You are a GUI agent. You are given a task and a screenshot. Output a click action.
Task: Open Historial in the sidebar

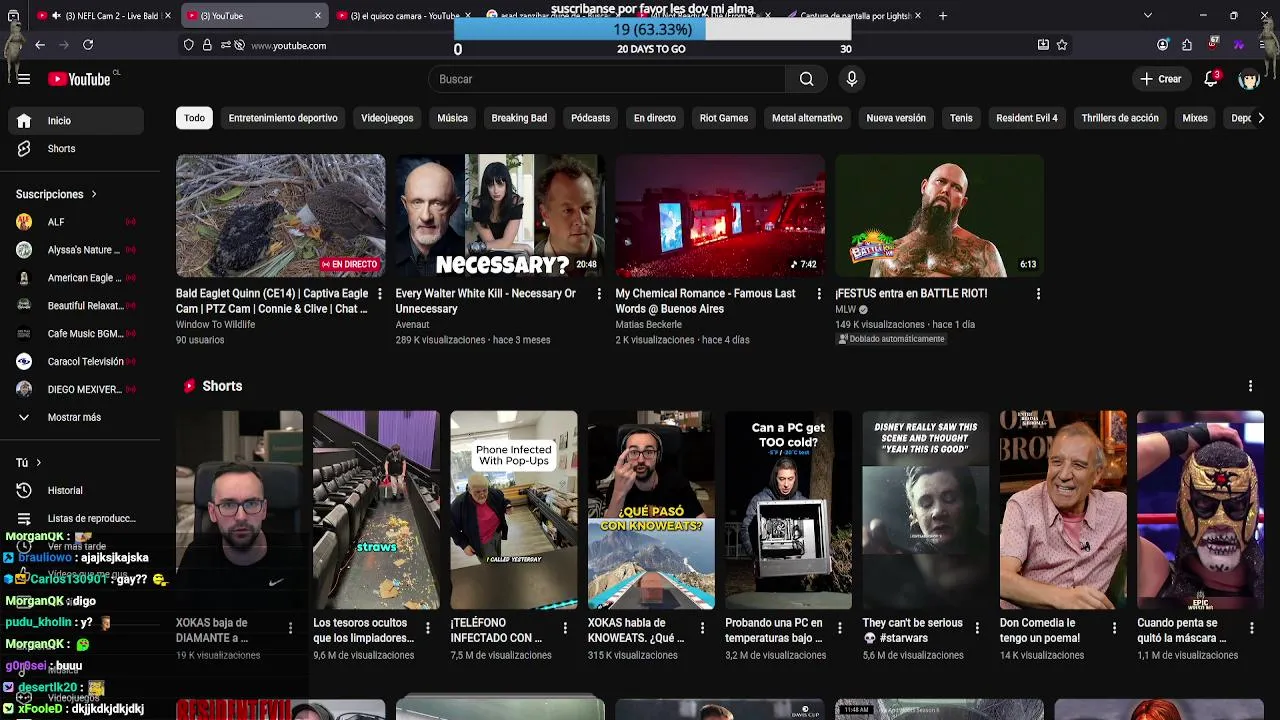[x=77, y=490]
